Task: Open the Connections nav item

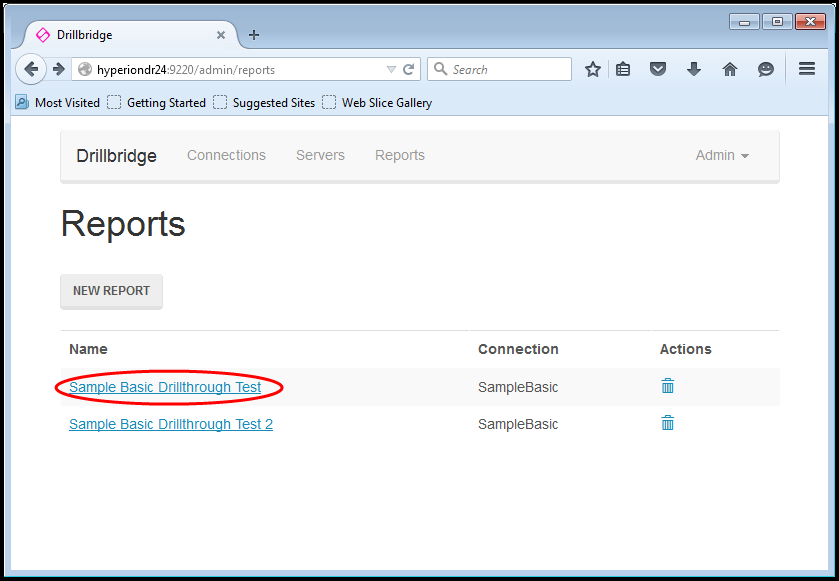Action: click(226, 155)
